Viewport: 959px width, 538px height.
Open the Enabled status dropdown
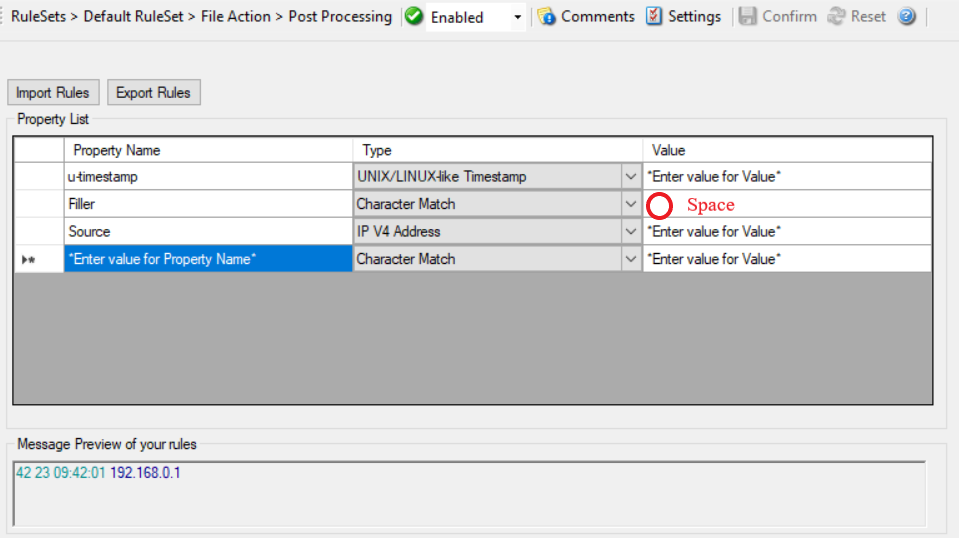pos(517,18)
